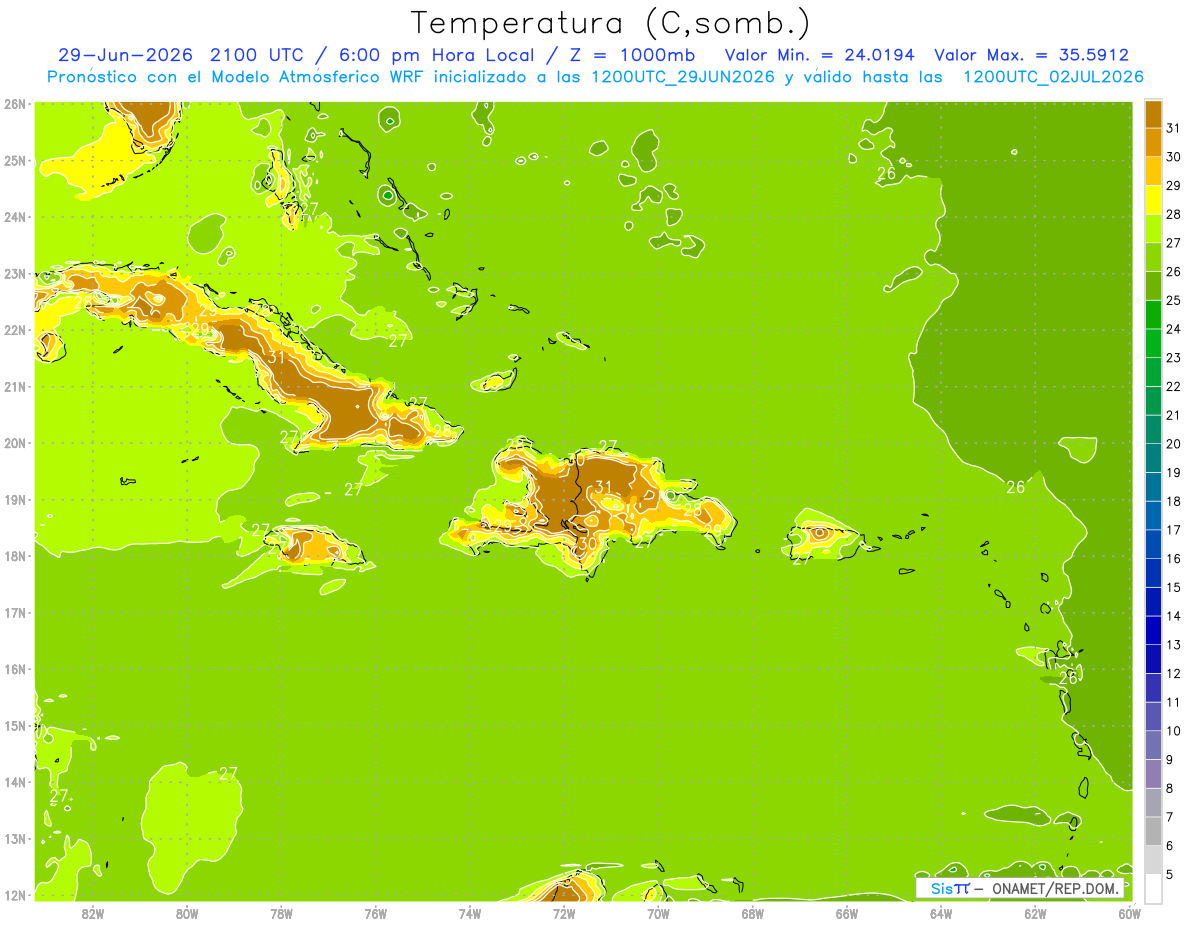Click the '78W' longitude axis label
The height and width of the screenshot is (927, 1200).
281,913
